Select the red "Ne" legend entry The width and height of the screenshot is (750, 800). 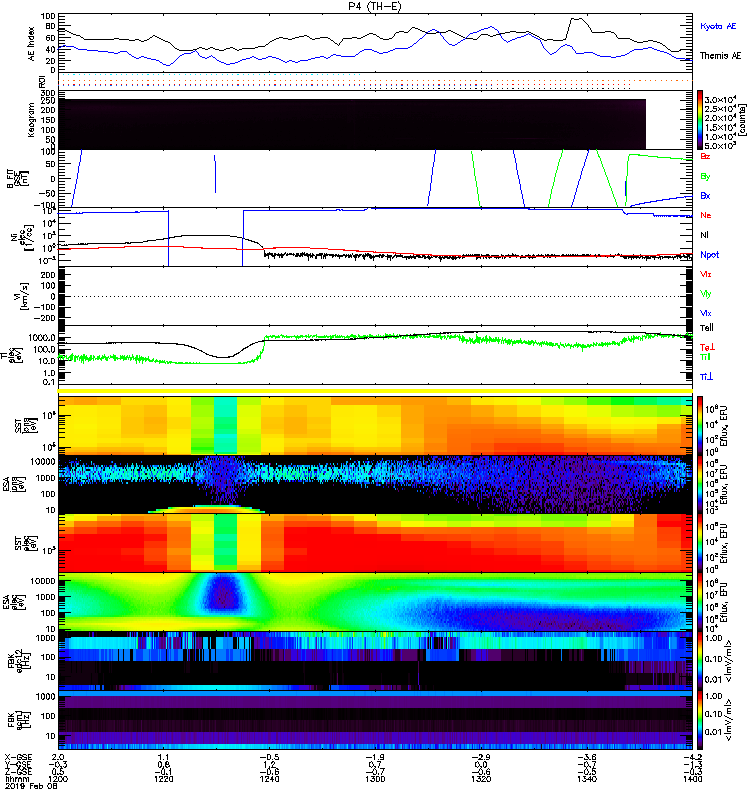706,215
